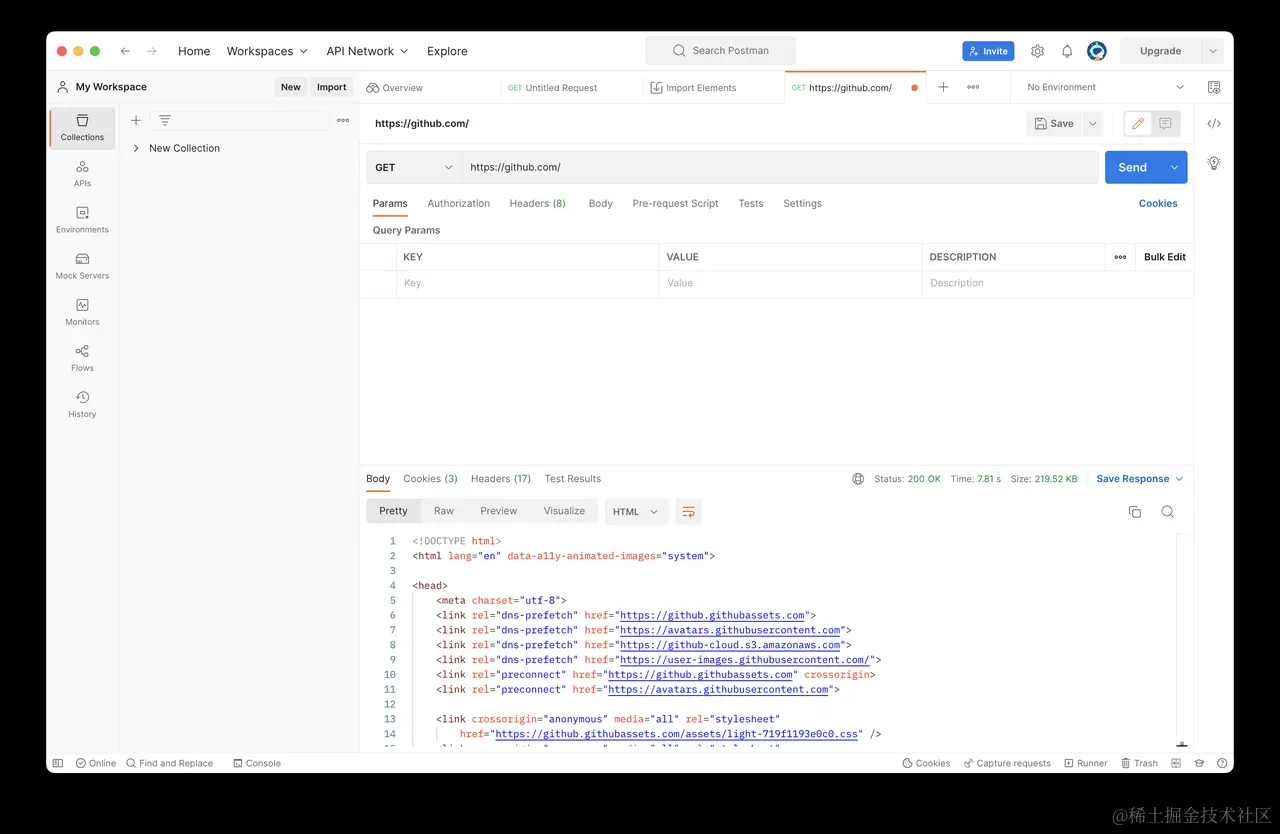
Task: Click the Invite button
Action: [988, 51]
